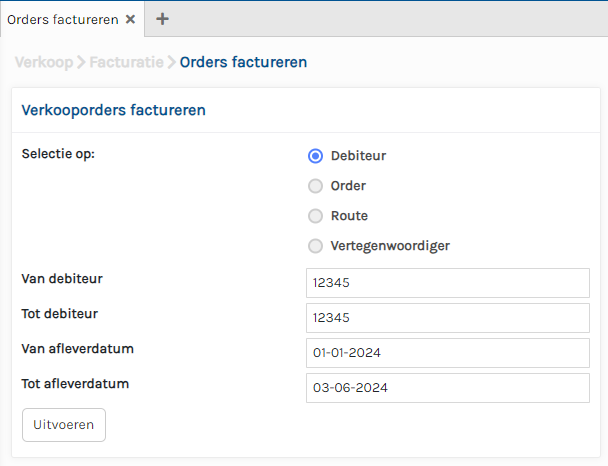Click the Verkooporders factureren panel heading
Image resolution: width=608 pixels, height=466 pixels.
coord(114,110)
